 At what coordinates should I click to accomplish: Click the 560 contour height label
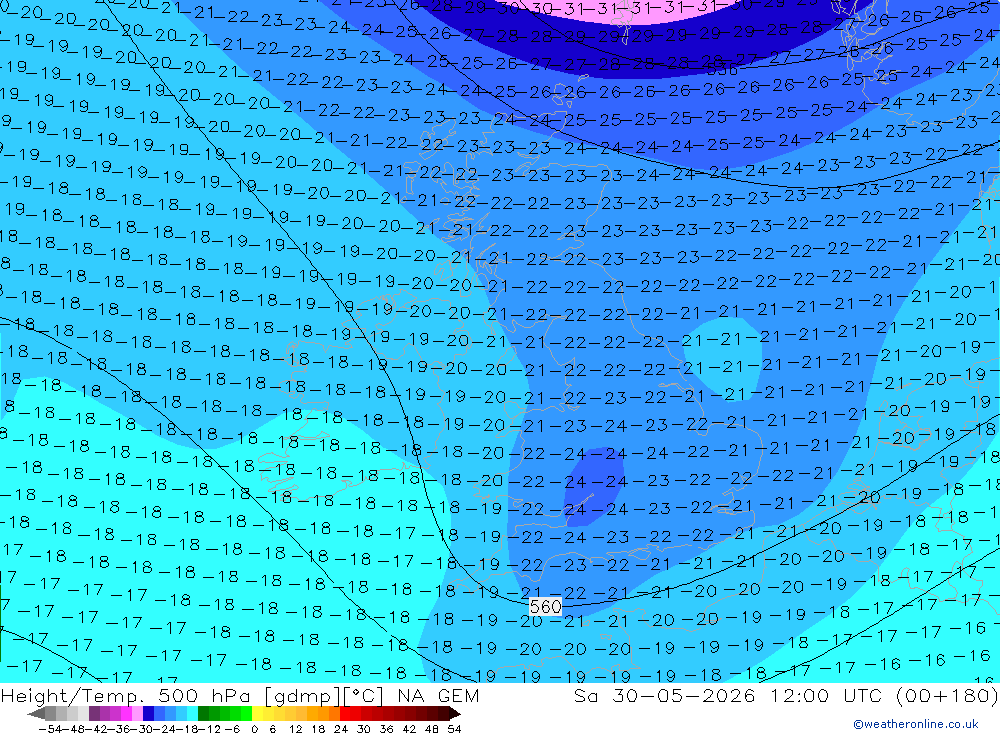coord(545,606)
